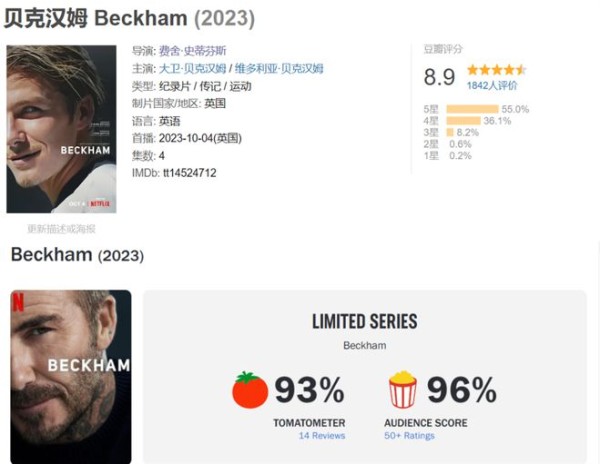
Task: Click the 4星 rating bar at 36.1%
Action: [463, 121]
